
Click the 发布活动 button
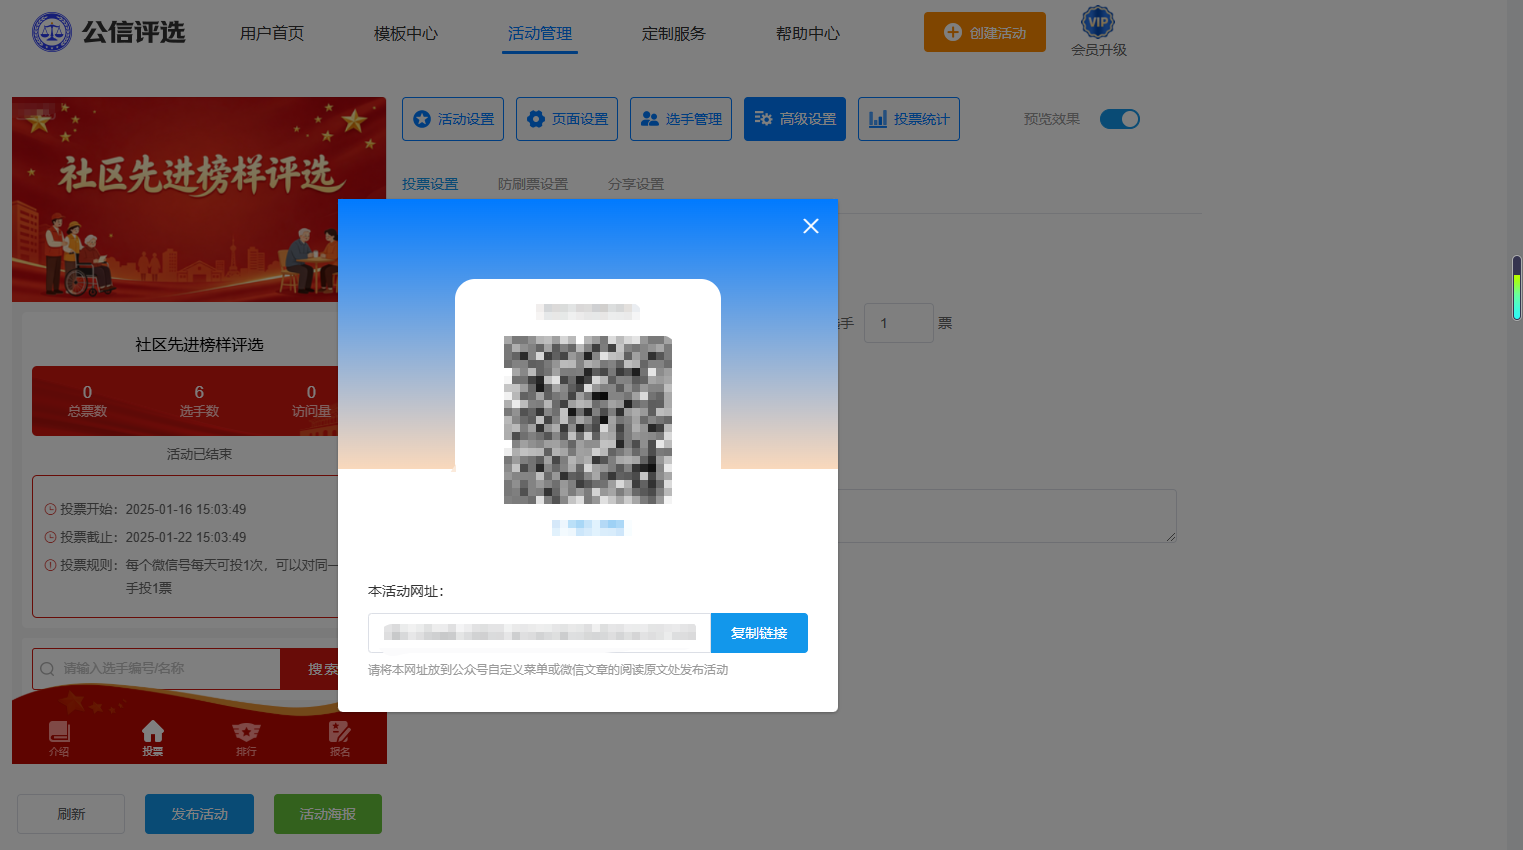click(x=199, y=814)
